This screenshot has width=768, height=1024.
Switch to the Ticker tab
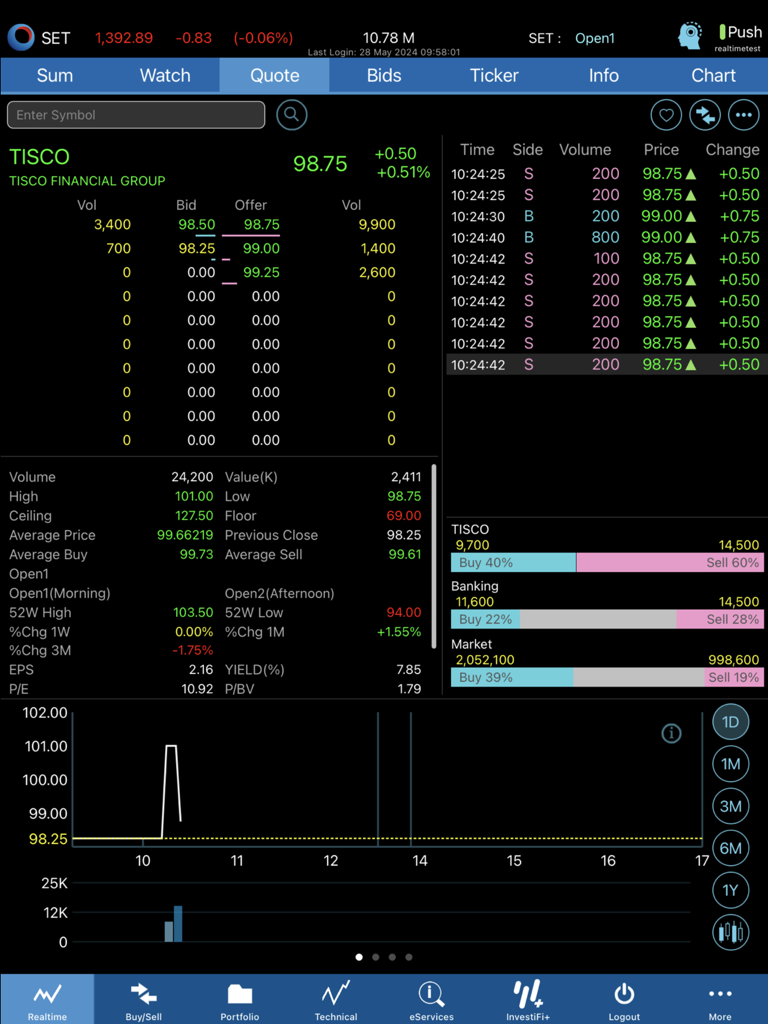(x=494, y=76)
